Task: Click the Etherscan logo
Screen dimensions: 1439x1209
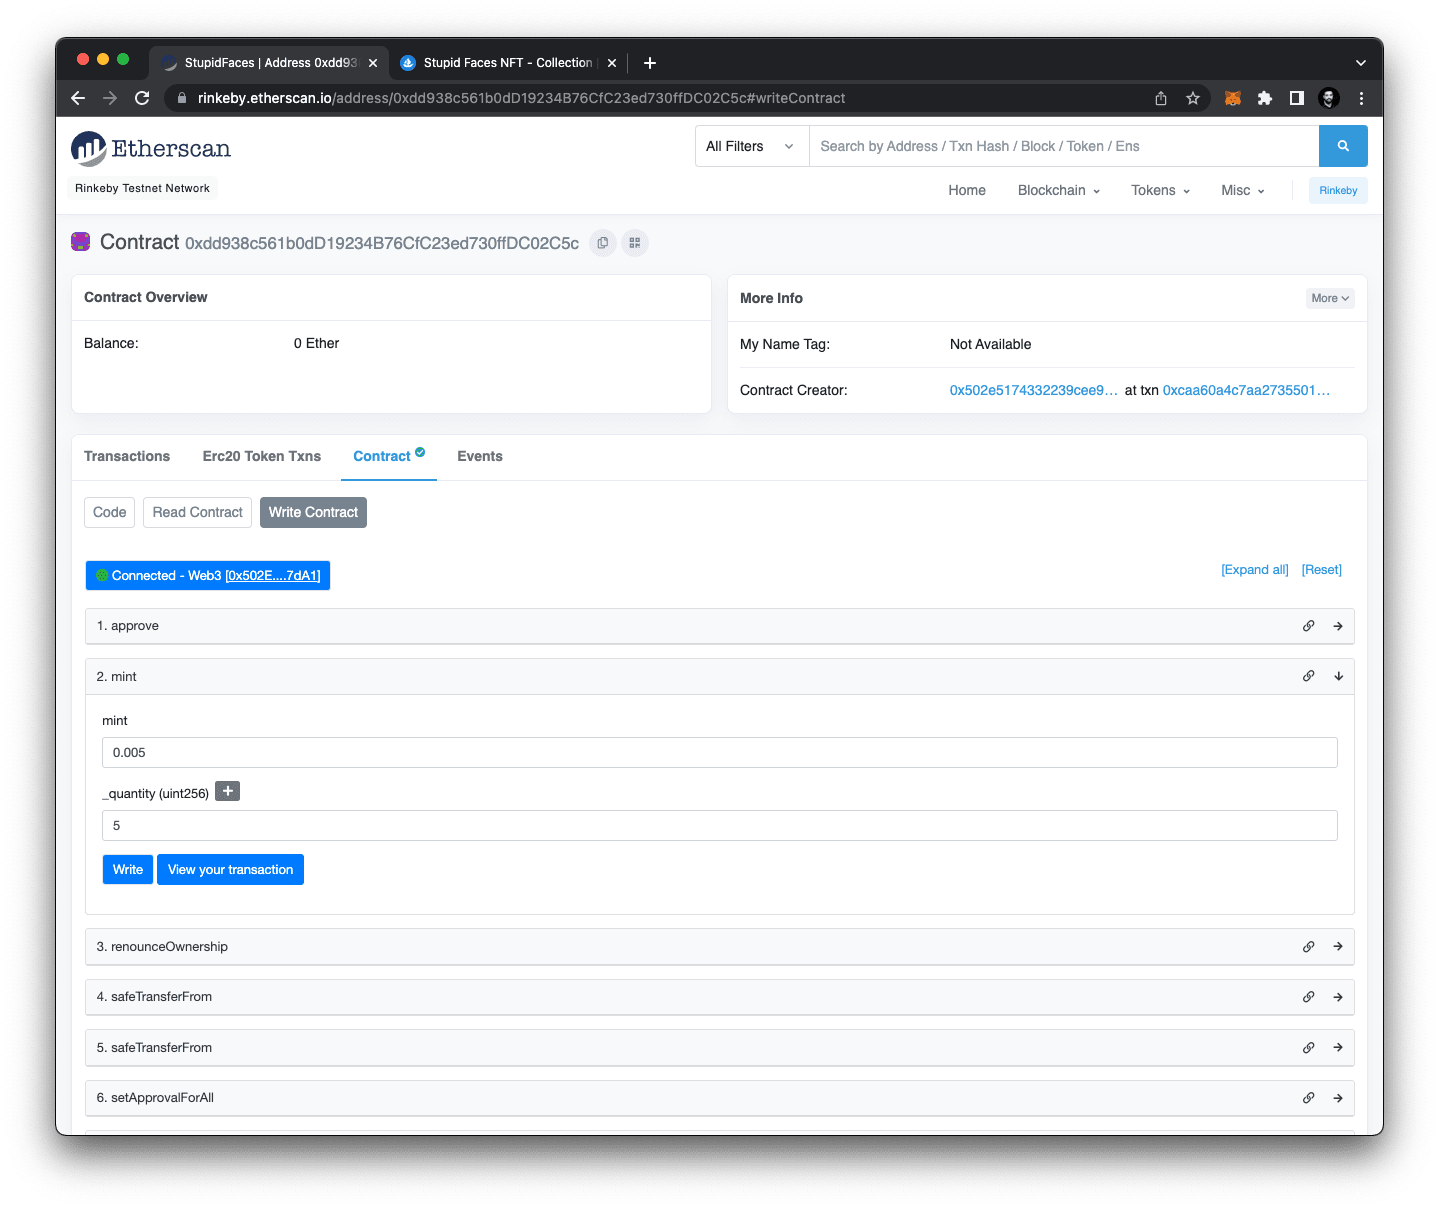Action: 151,149
